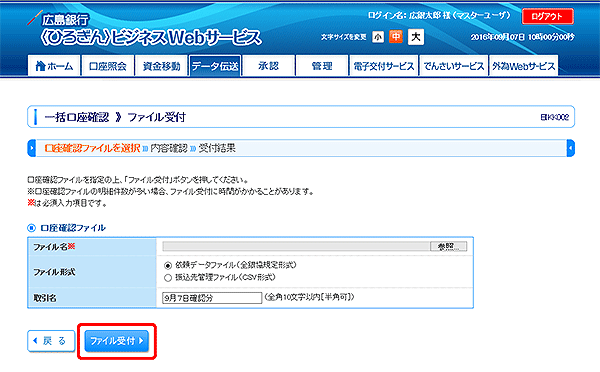Click right arrow of the step bar
The width and height of the screenshot is (600, 372).
click(571, 148)
